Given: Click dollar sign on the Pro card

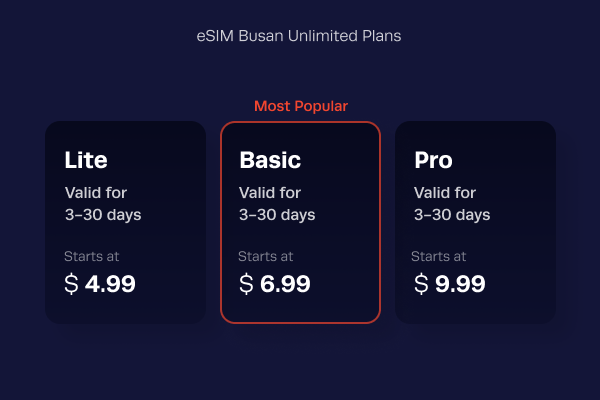Looking at the screenshot, I should coord(421,284).
